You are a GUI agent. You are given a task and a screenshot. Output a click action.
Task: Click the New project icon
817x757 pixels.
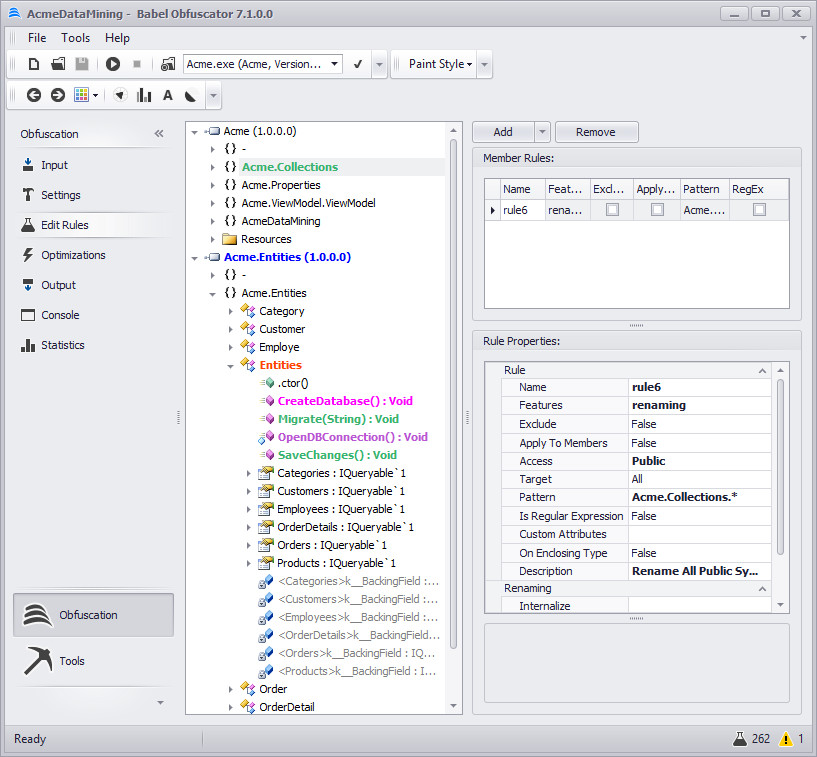point(34,64)
